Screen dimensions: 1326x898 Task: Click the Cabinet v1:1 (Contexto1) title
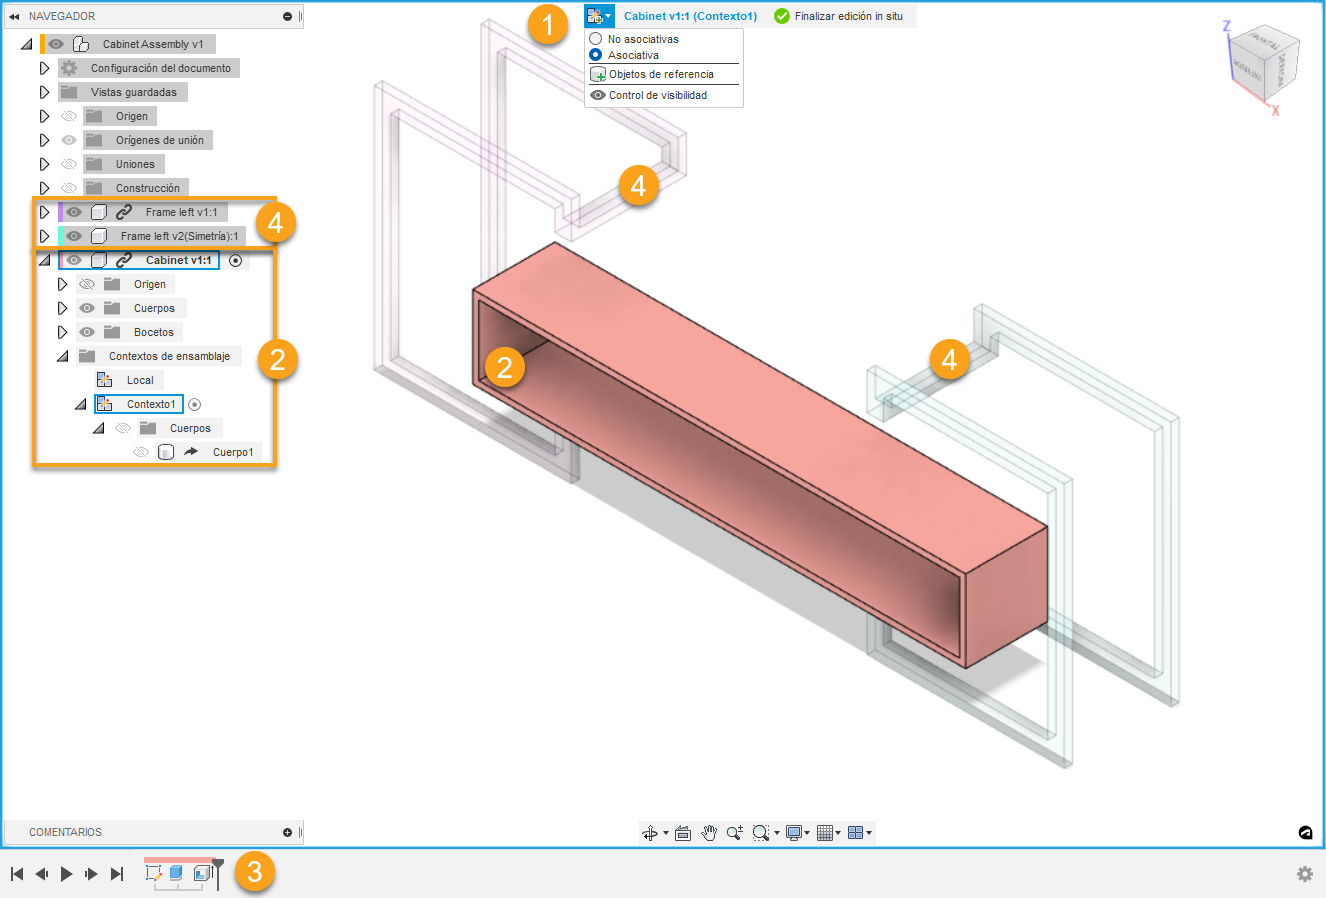pyautogui.click(x=690, y=16)
